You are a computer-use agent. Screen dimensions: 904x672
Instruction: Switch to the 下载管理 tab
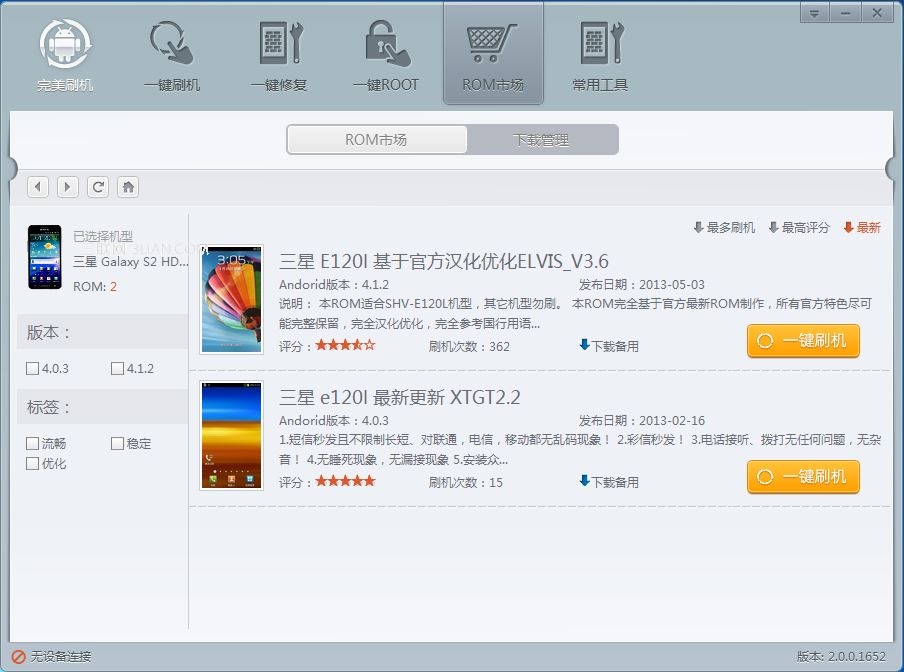point(542,139)
